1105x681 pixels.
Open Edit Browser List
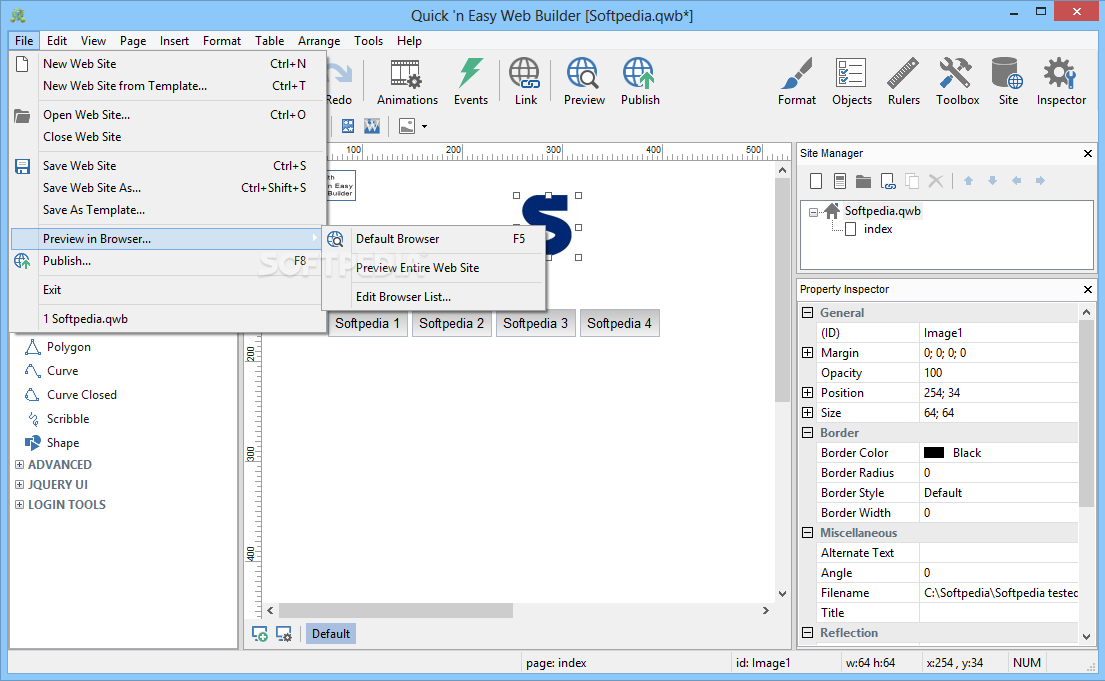[x=433, y=297]
